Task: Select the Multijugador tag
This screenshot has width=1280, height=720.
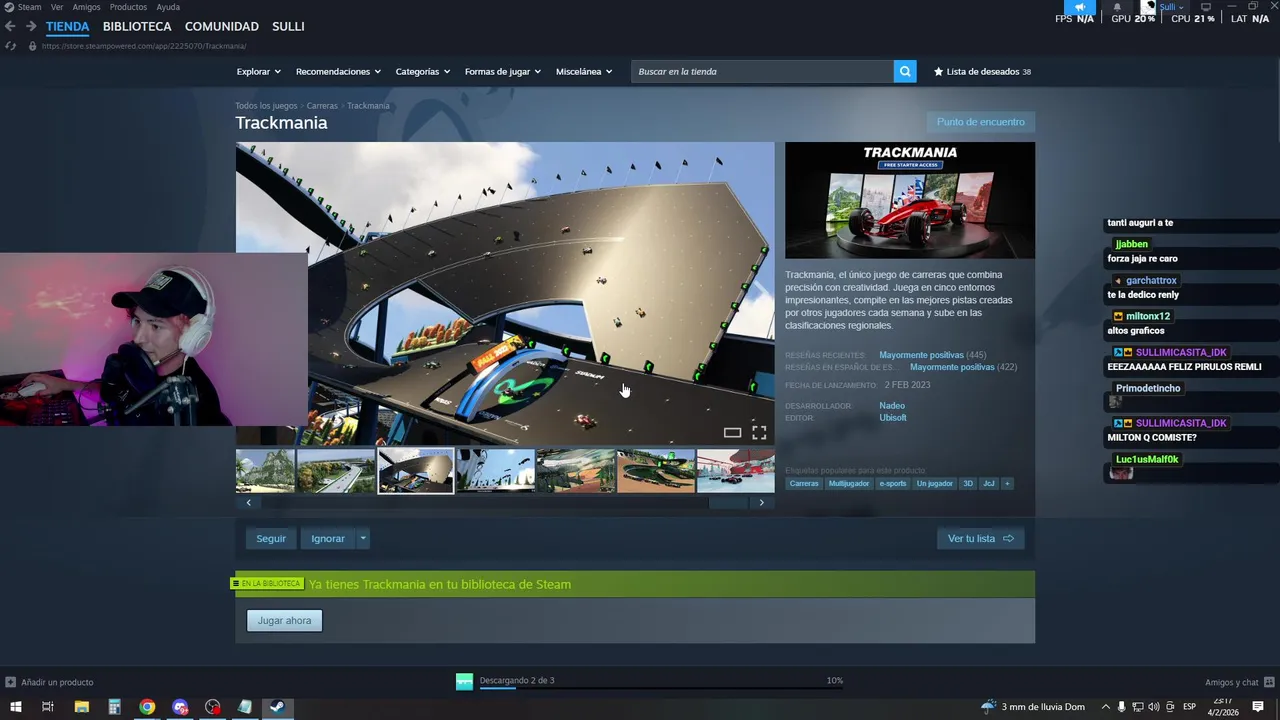Action: click(849, 483)
